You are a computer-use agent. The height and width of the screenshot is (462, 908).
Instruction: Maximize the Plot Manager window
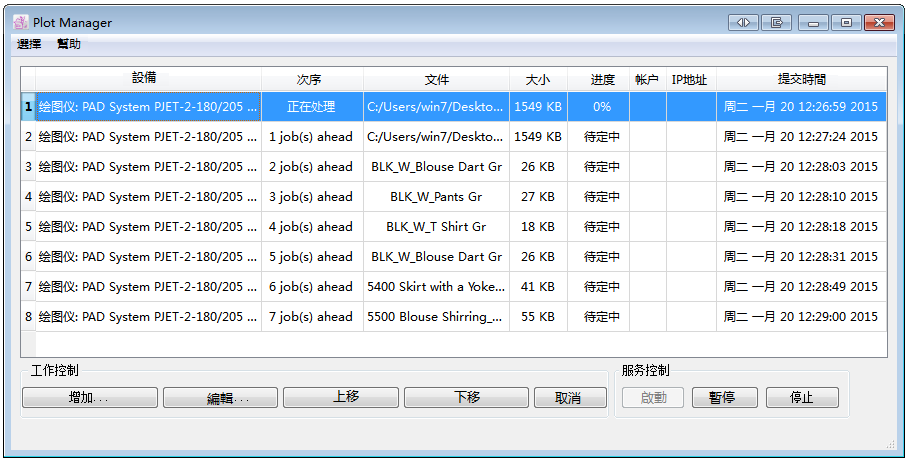[x=846, y=23]
